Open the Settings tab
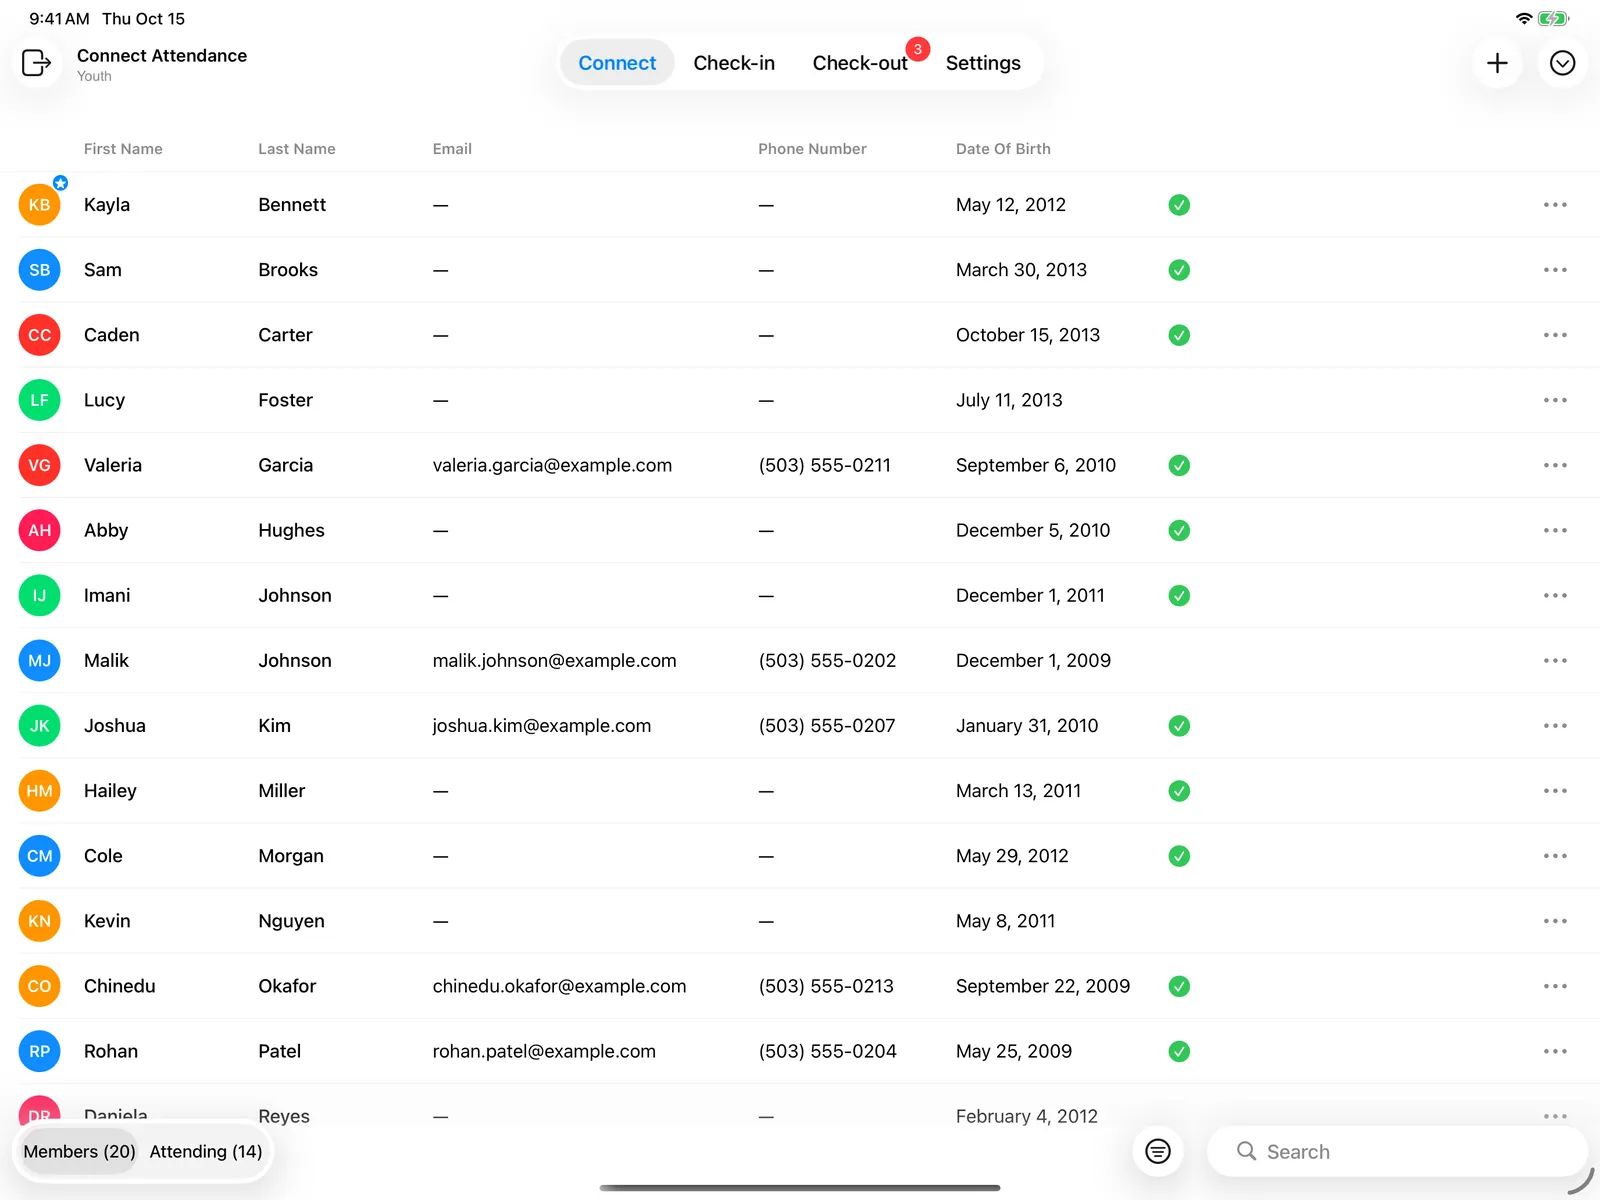1600x1200 pixels. (x=983, y=63)
